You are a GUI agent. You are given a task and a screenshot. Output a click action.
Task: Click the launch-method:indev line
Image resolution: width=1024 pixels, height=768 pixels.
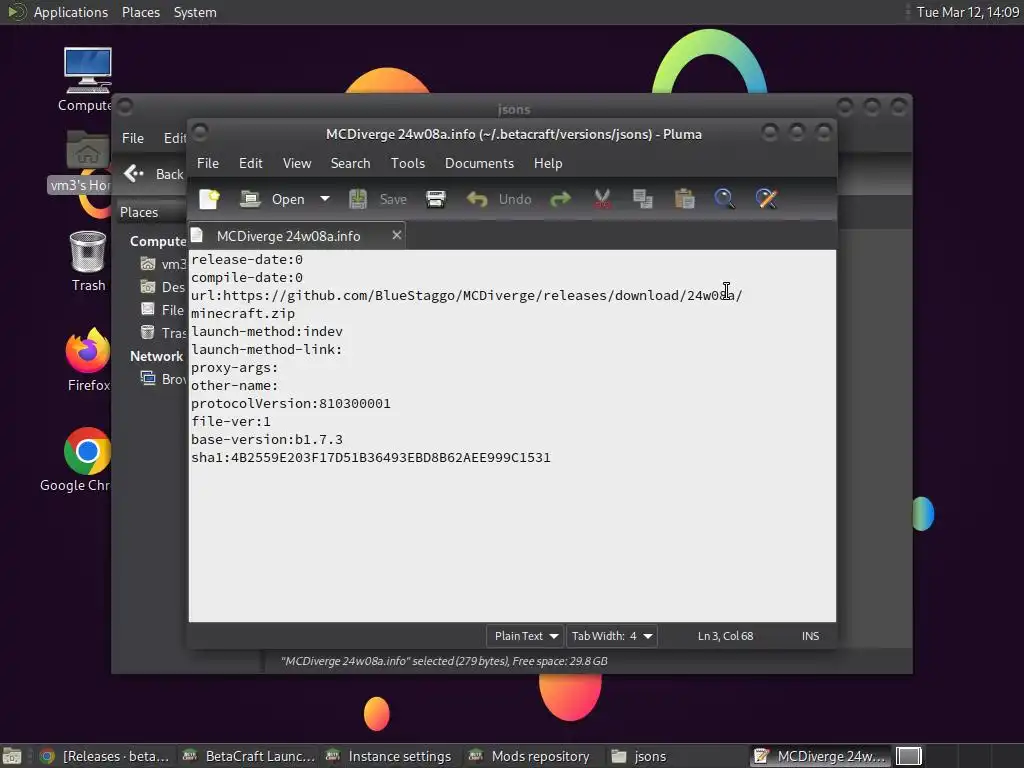click(x=266, y=332)
